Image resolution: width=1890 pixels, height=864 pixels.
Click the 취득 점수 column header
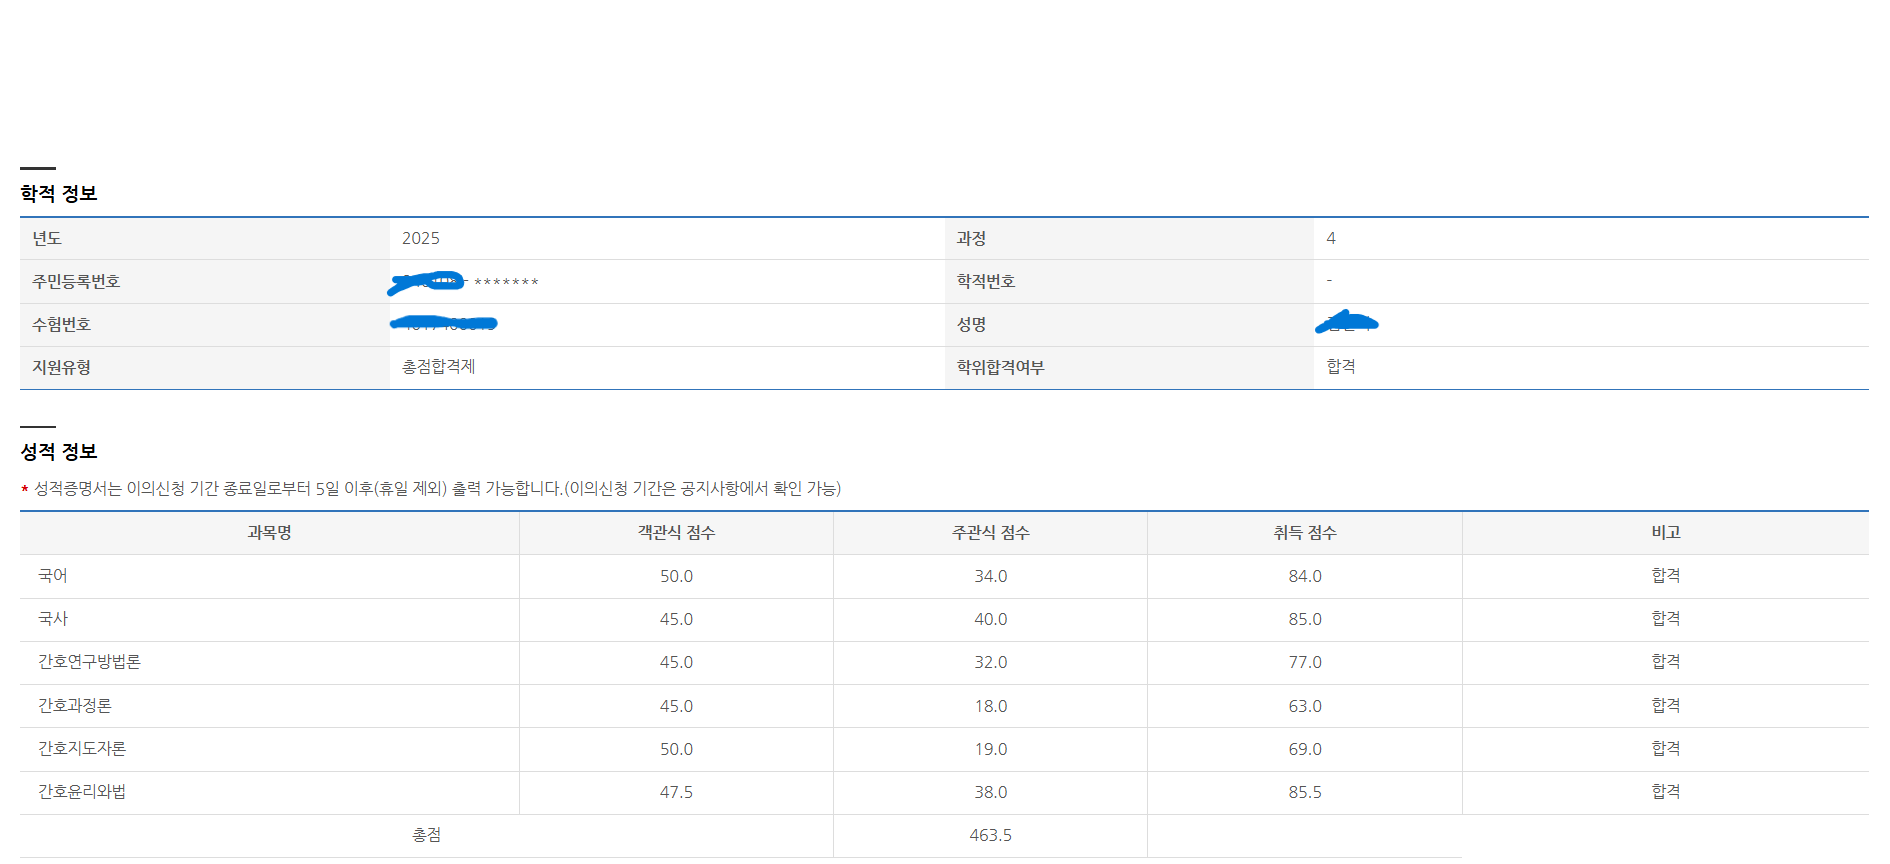coord(1304,533)
